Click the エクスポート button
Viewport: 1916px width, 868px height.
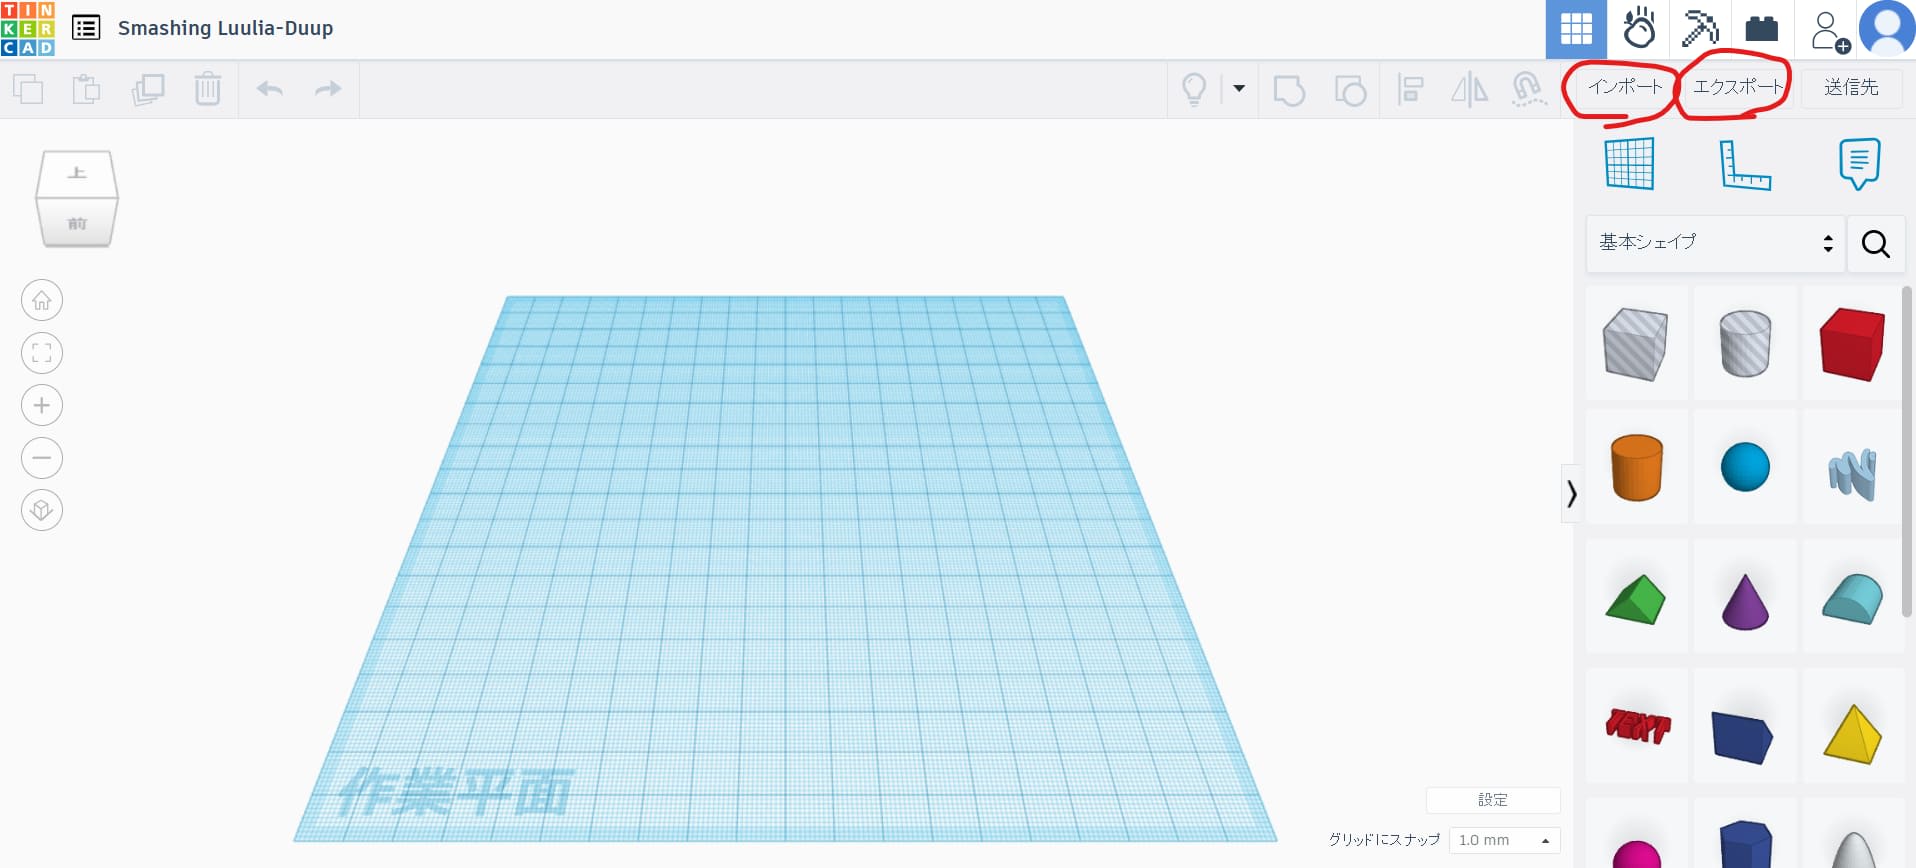coord(1737,87)
